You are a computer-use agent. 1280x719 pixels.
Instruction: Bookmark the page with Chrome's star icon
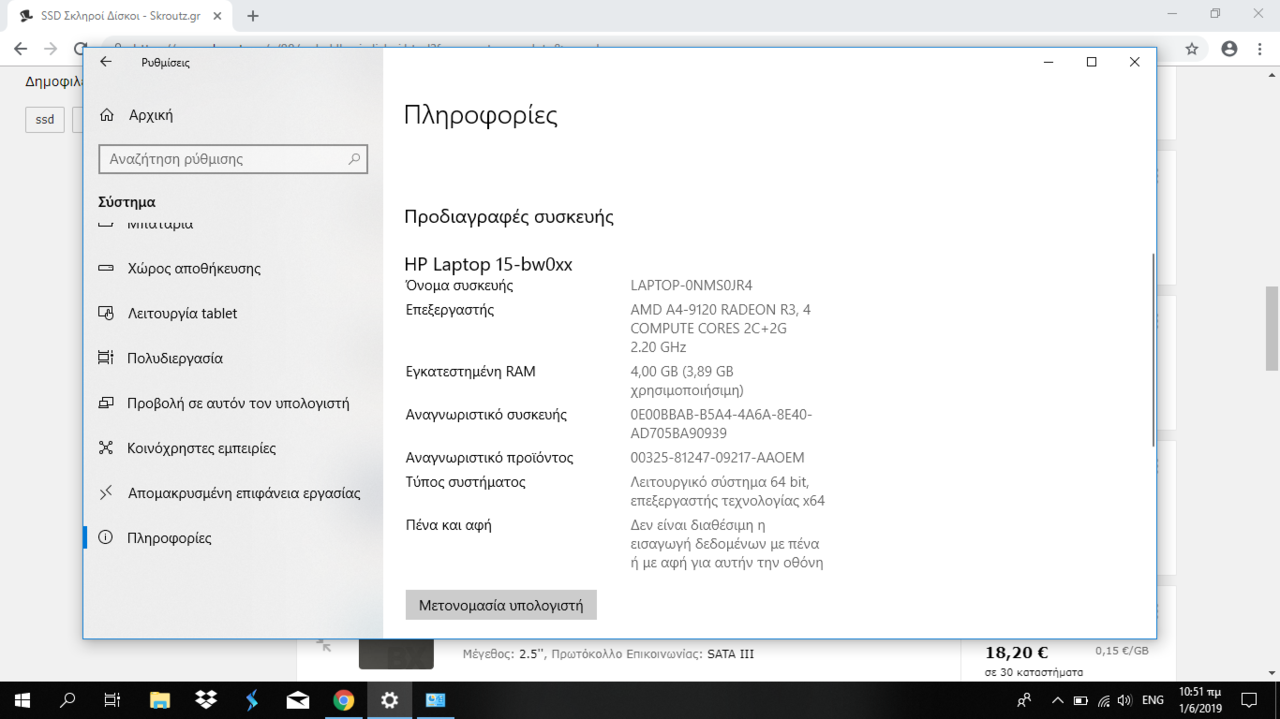pyautogui.click(x=1192, y=48)
